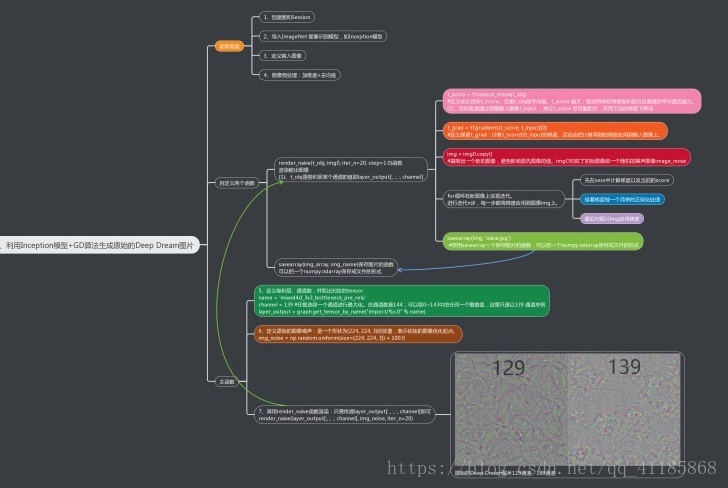Click the purple sub-node mentioning img
The width and height of the screenshot is (728, 488).
(611, 218)
